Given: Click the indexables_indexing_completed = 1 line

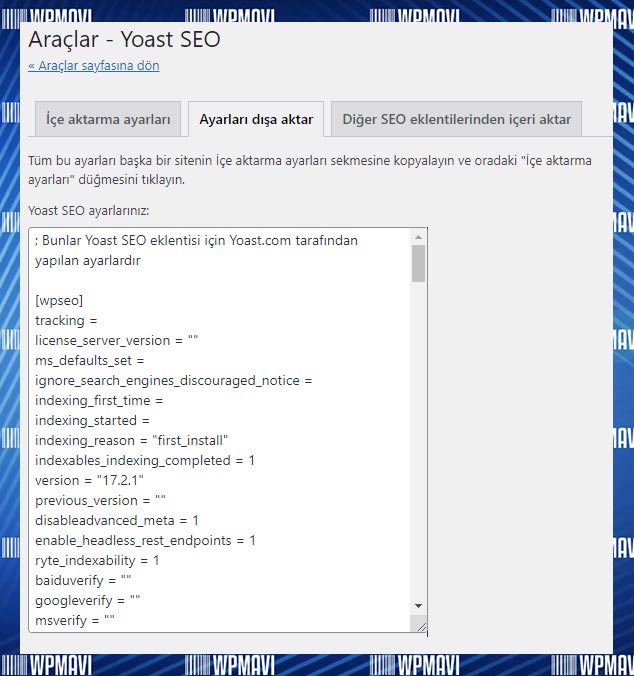Looking at the screenshot, I should tap(145, 460).
